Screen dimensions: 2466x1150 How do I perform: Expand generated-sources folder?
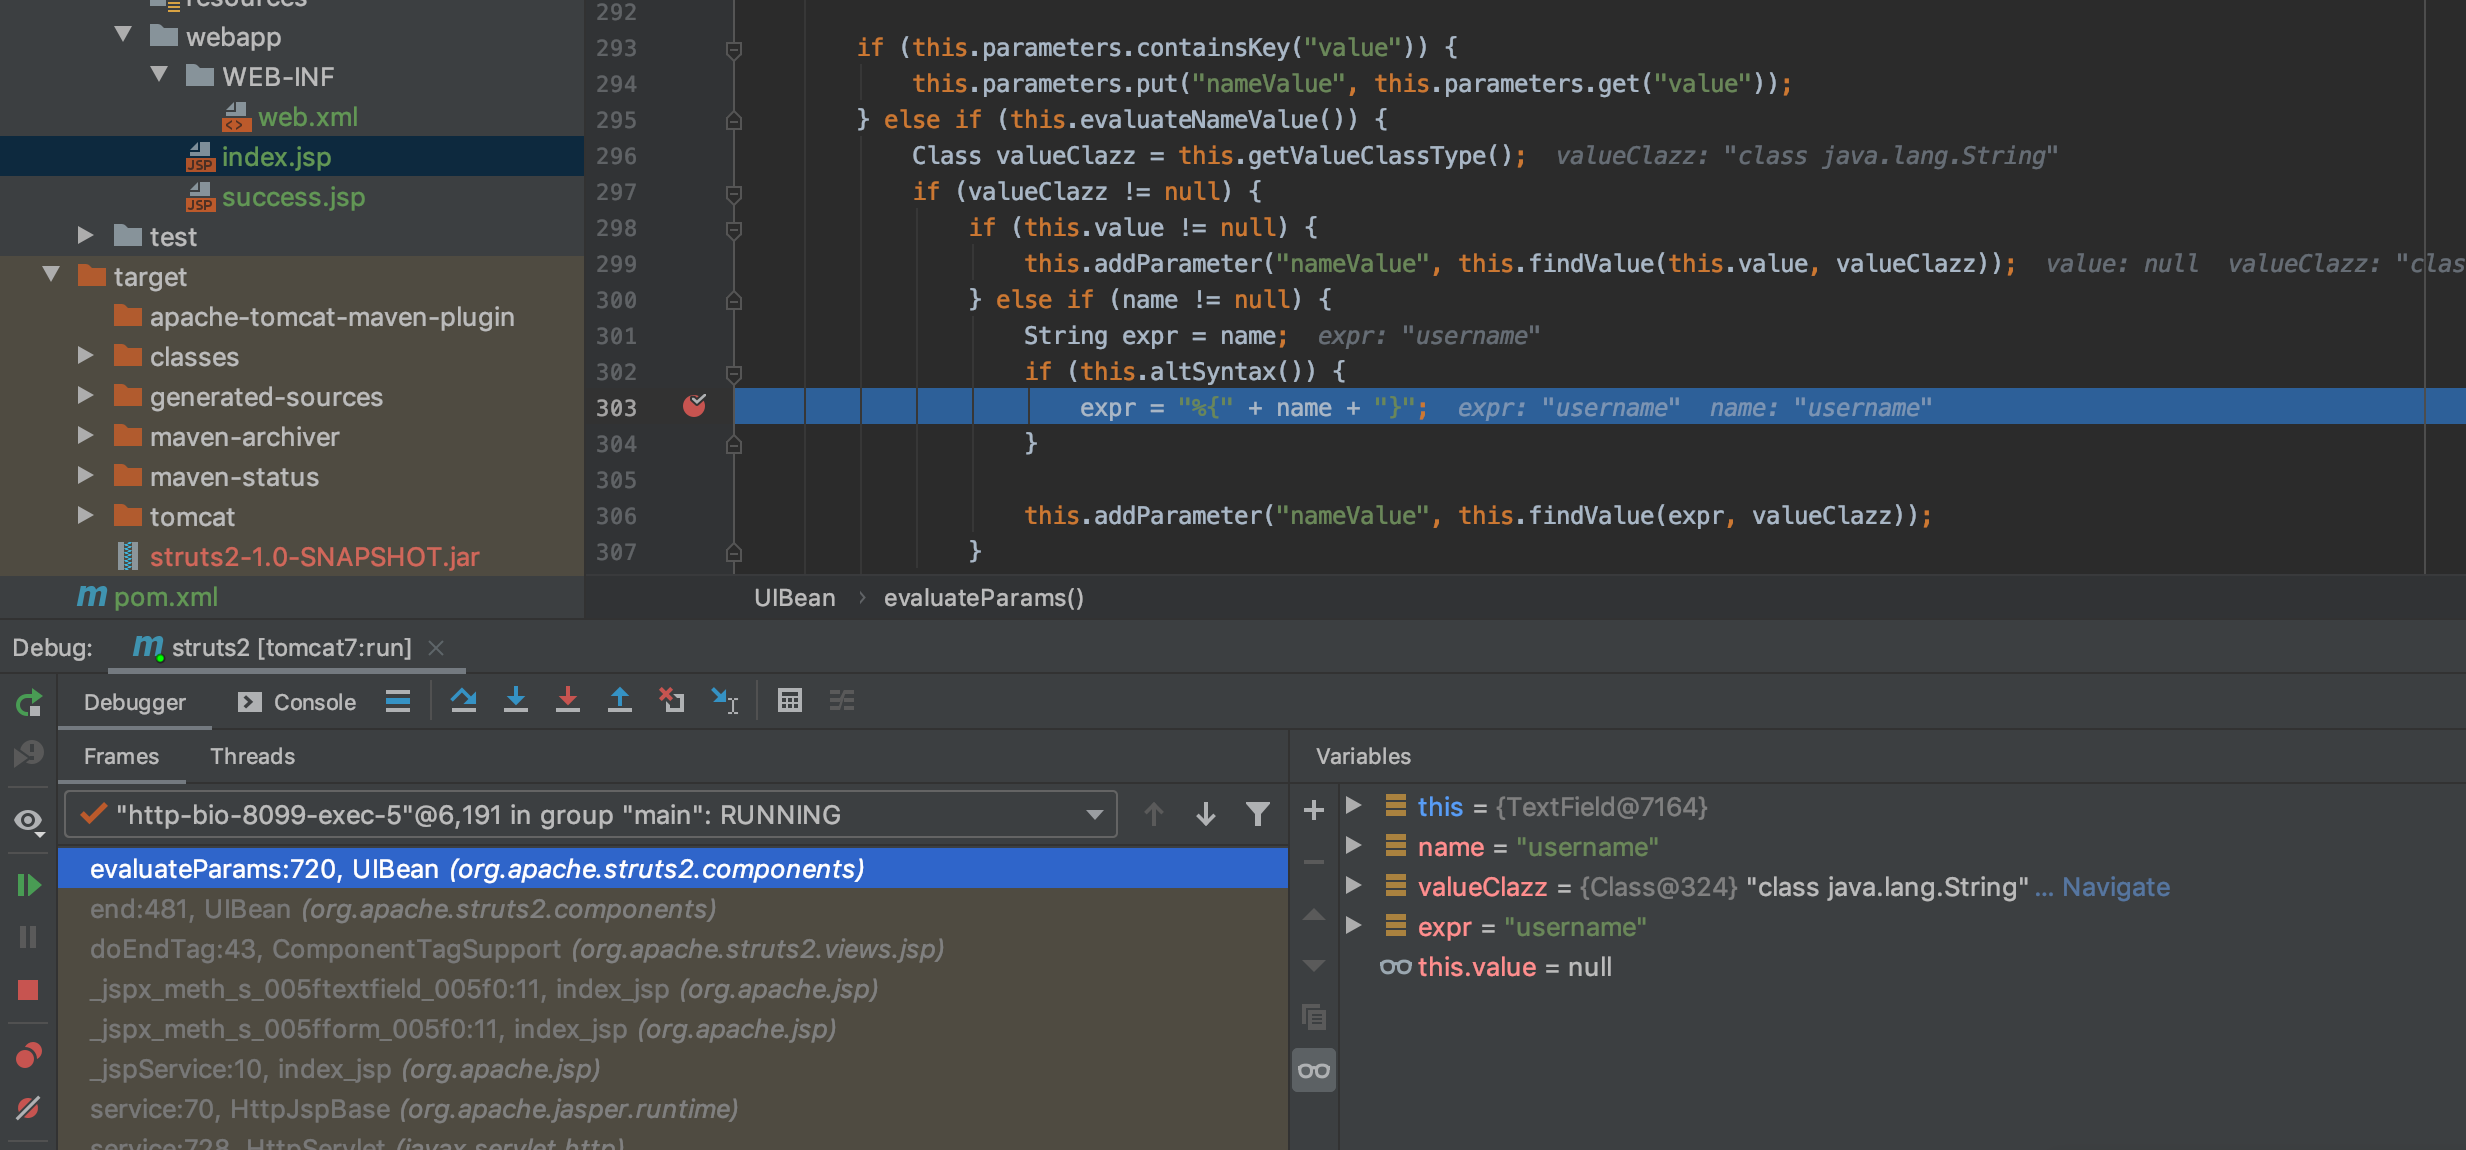[x=86, y=396]
